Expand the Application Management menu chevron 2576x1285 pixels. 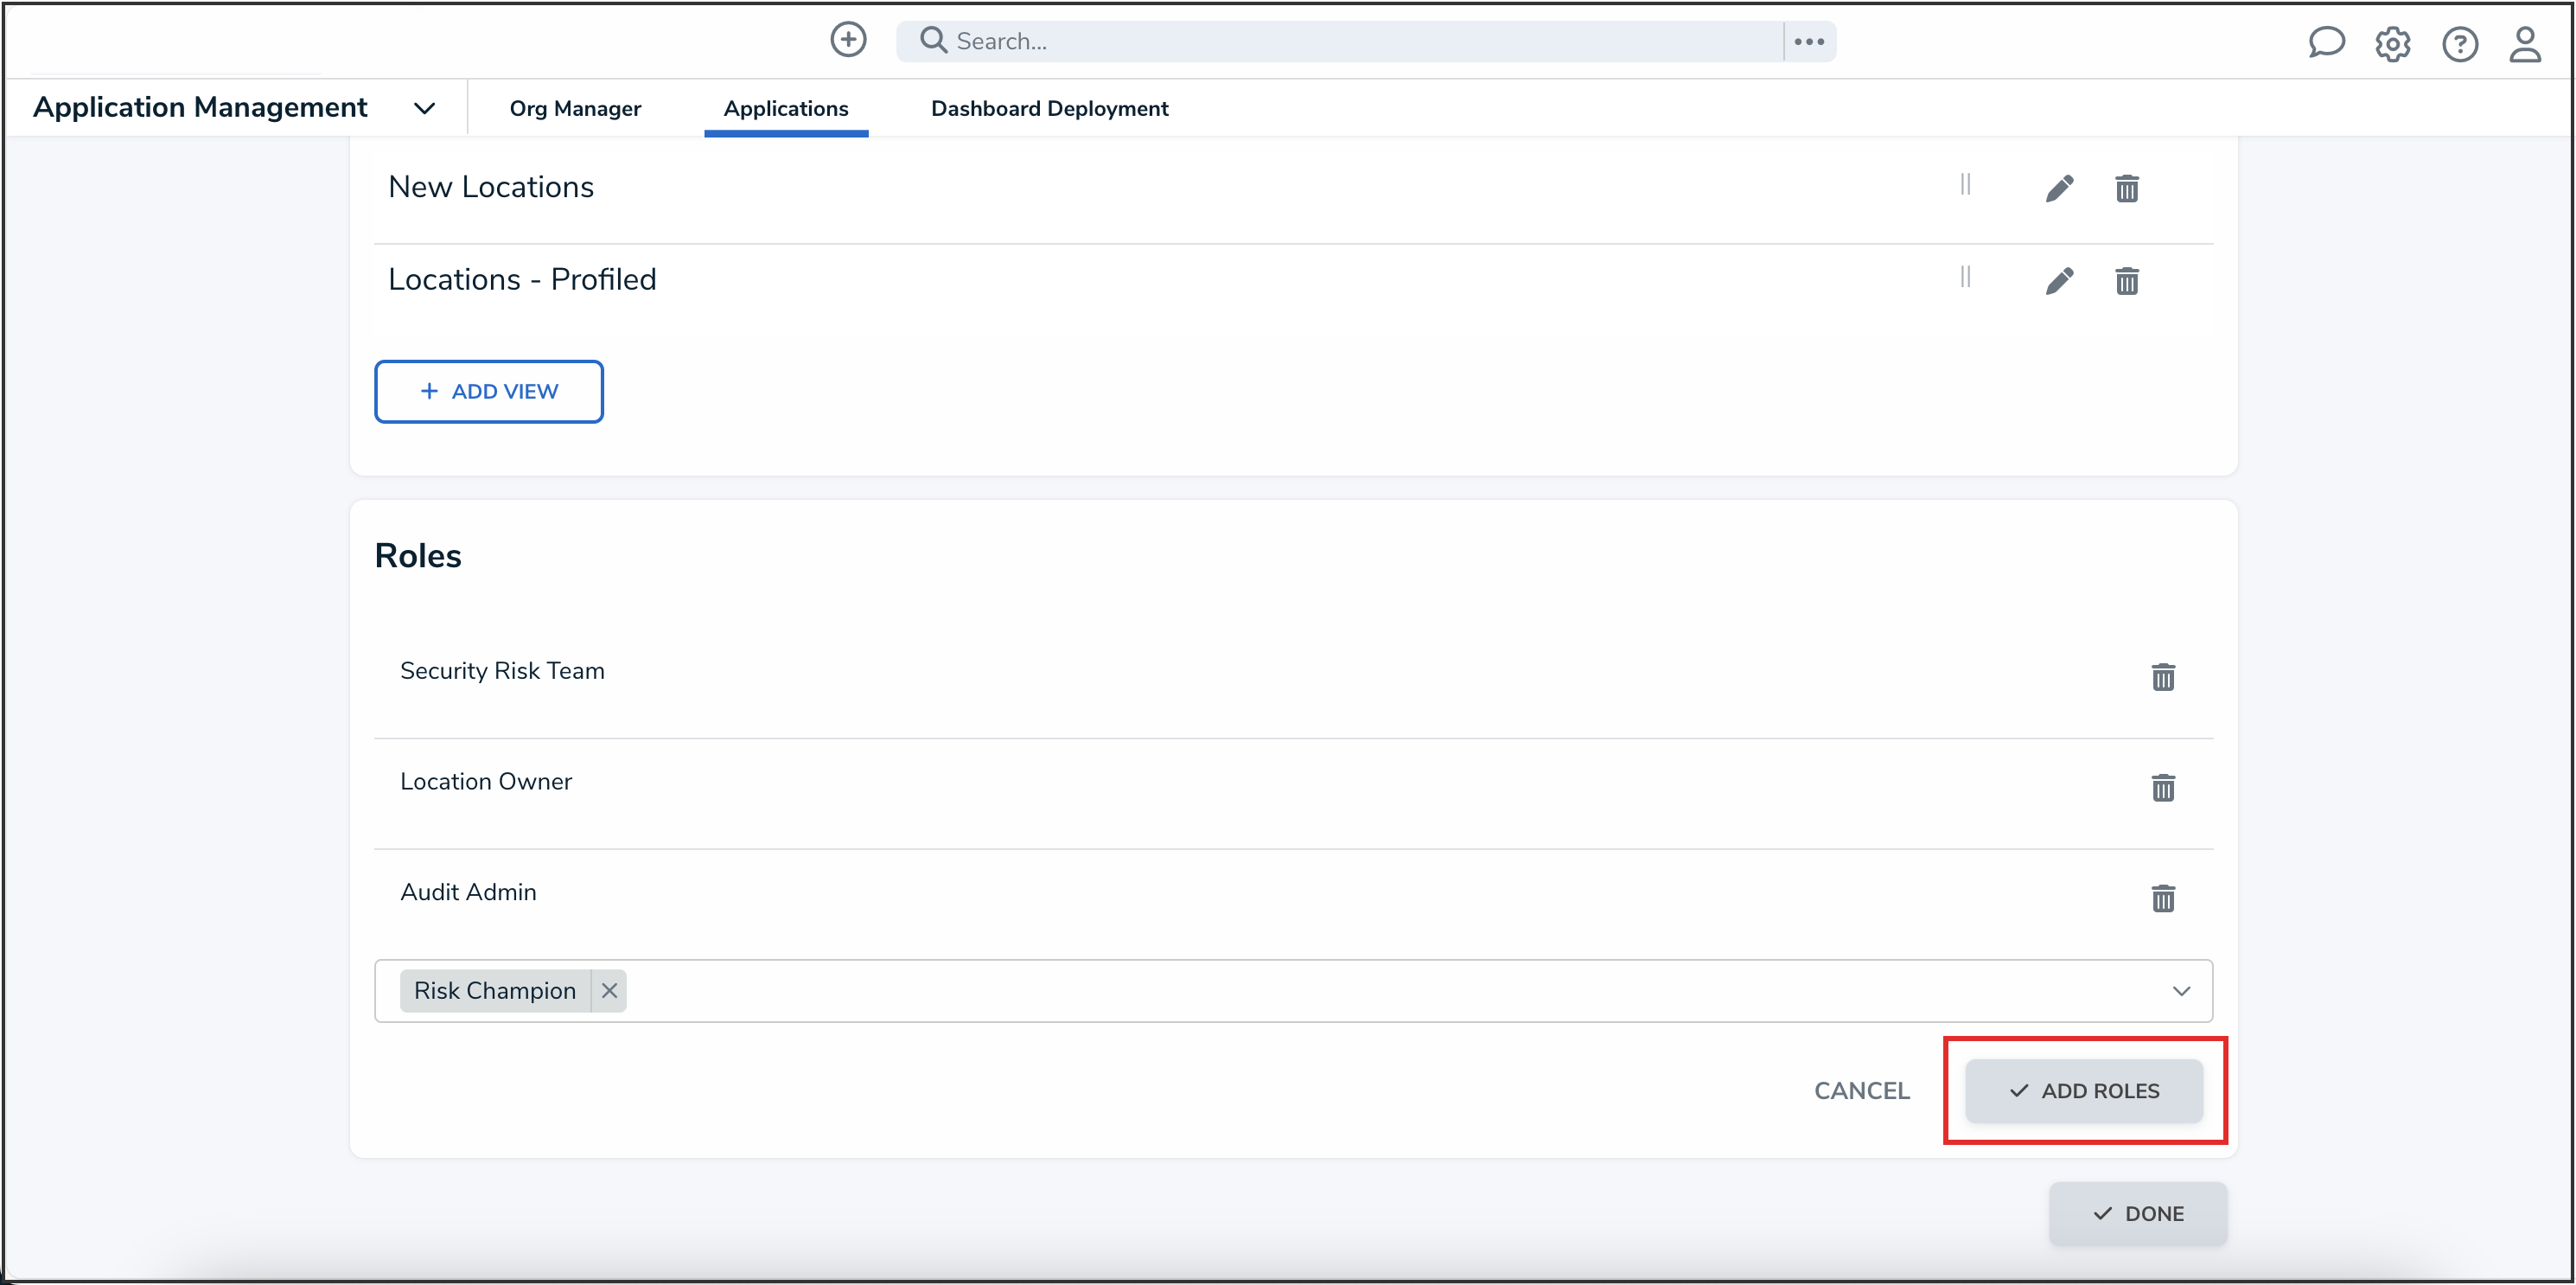pos(424,108)
